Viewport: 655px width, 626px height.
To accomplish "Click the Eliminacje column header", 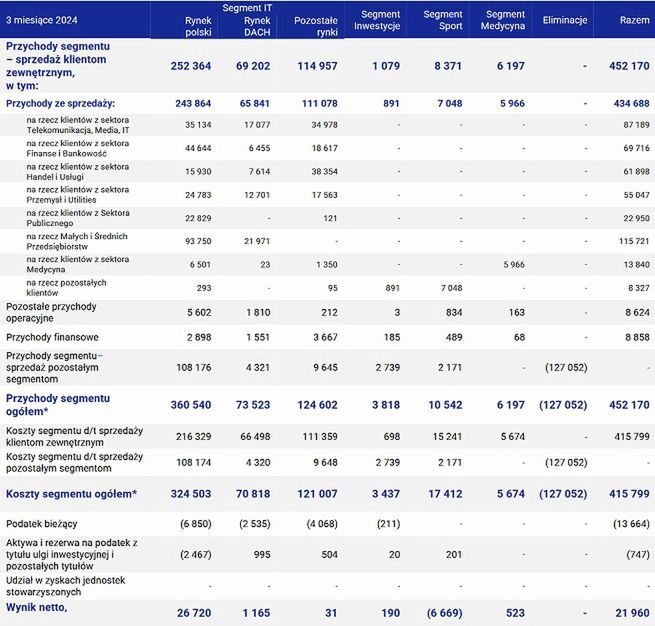I will [565, 20].
